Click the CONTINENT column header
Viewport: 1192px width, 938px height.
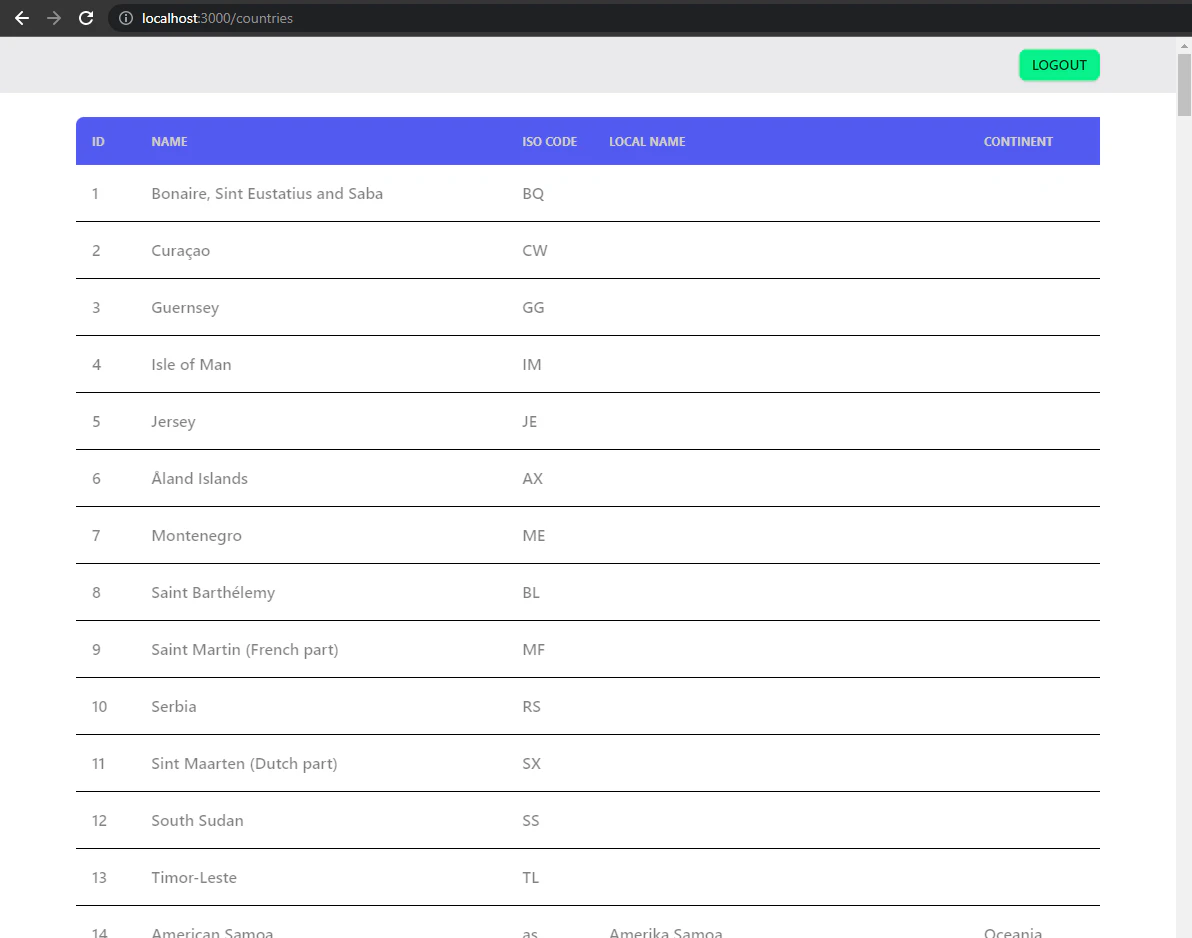(x=1018, y=141)
